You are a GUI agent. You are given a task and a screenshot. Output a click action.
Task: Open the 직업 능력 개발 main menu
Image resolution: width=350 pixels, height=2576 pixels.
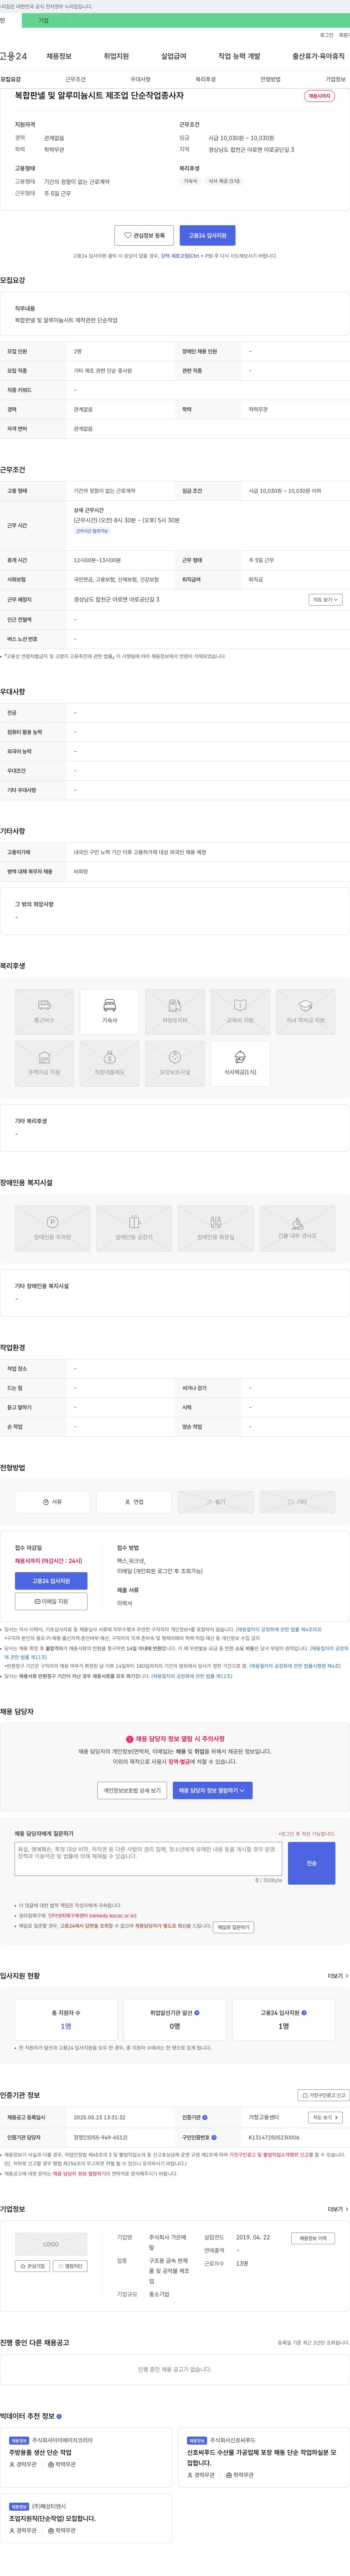point(239,56)
